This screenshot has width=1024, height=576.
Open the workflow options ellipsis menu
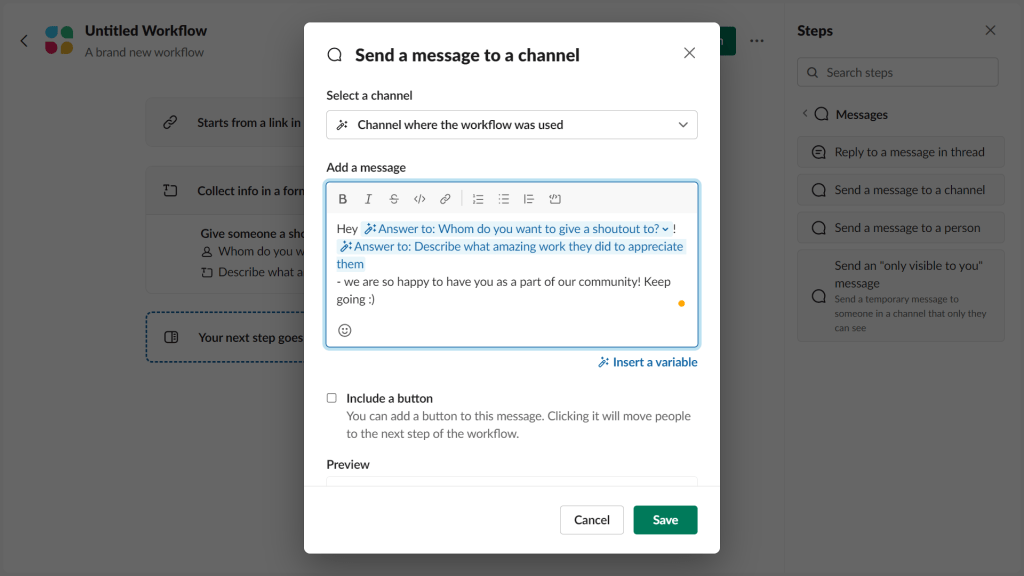click(x=757, y=40)
